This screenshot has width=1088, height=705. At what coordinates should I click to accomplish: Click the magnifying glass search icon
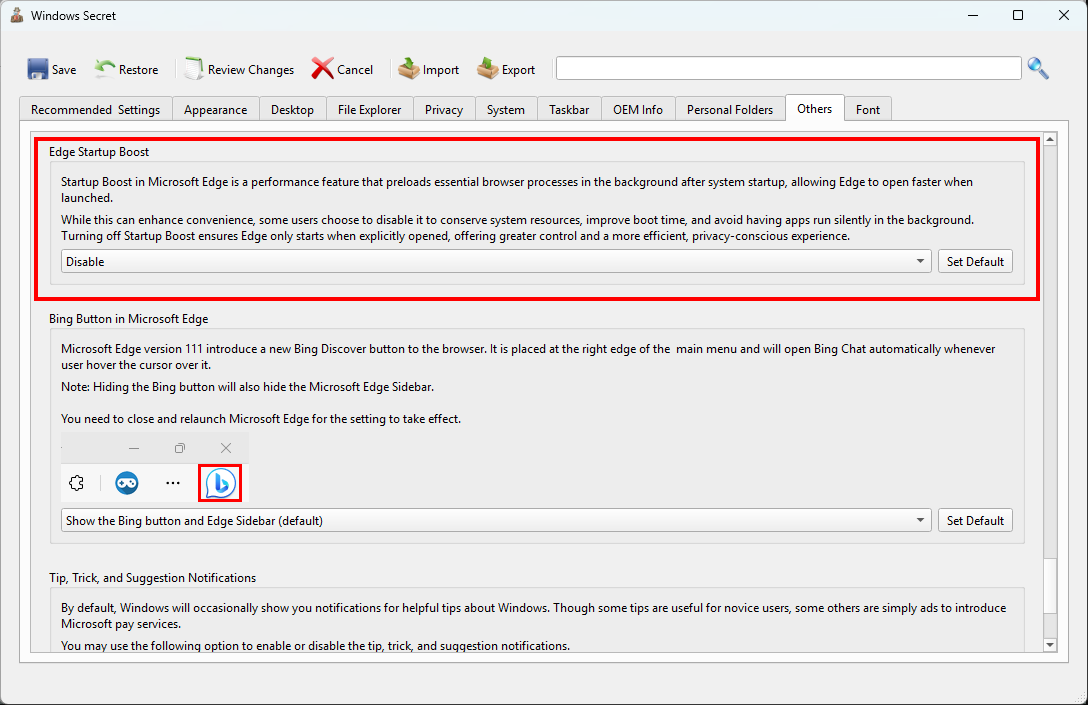point(1038,68)
